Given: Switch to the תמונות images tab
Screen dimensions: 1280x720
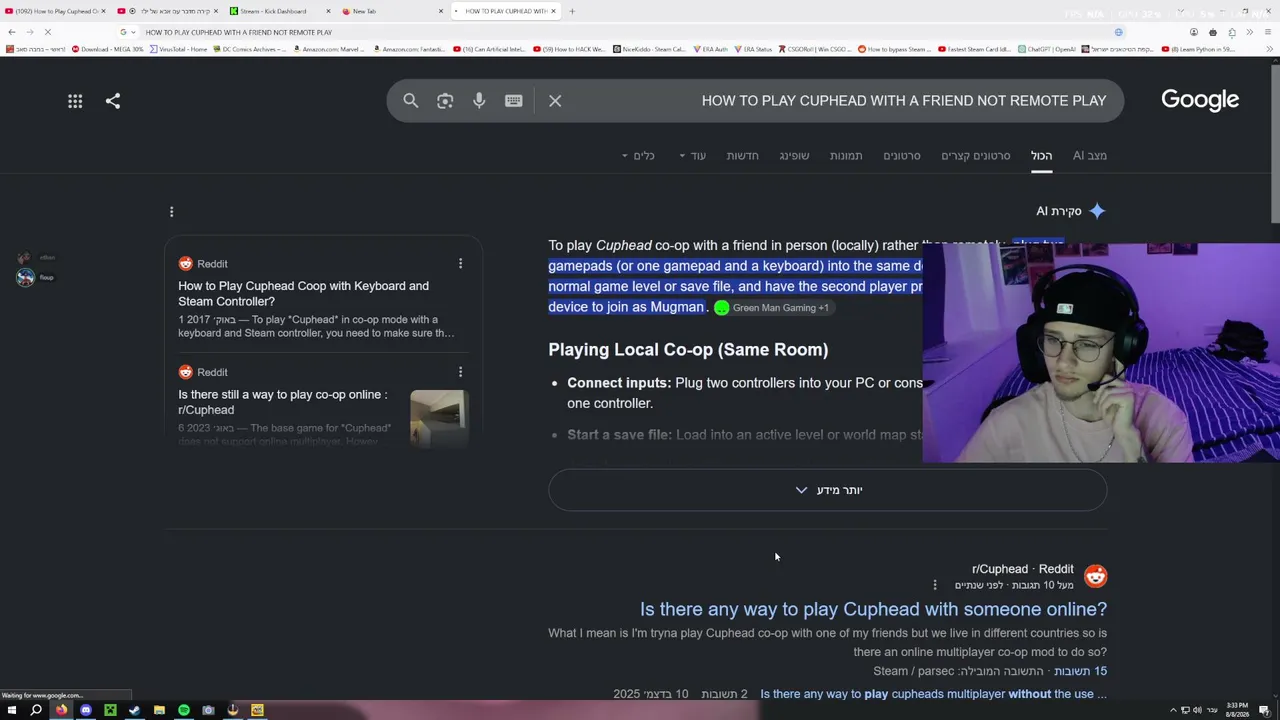Looking at the screenshot, I should [846, 155].
